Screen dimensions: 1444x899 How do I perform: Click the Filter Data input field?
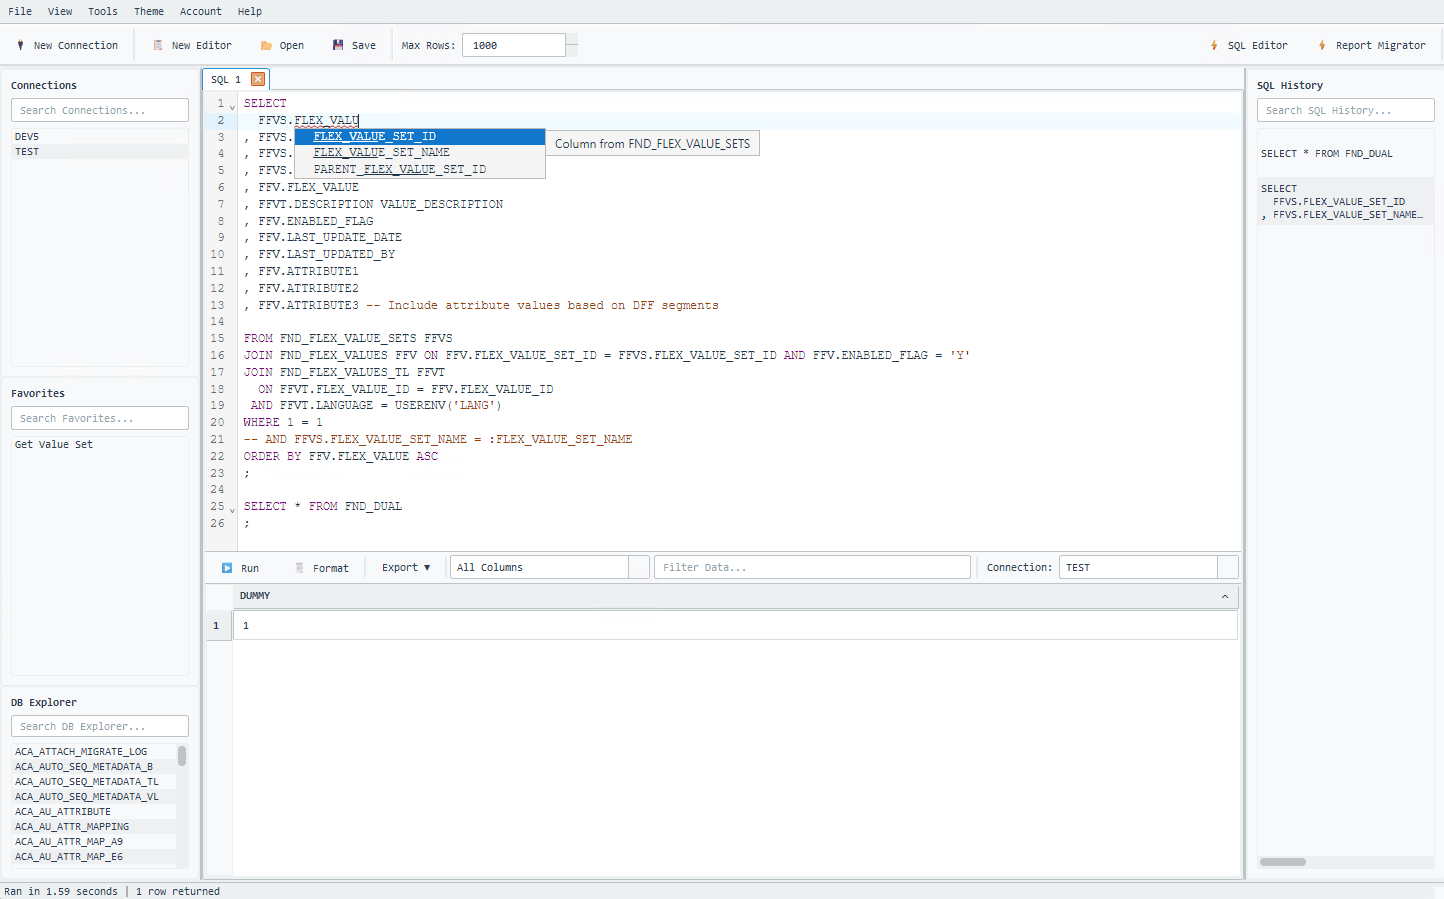(x=811, y=568)
